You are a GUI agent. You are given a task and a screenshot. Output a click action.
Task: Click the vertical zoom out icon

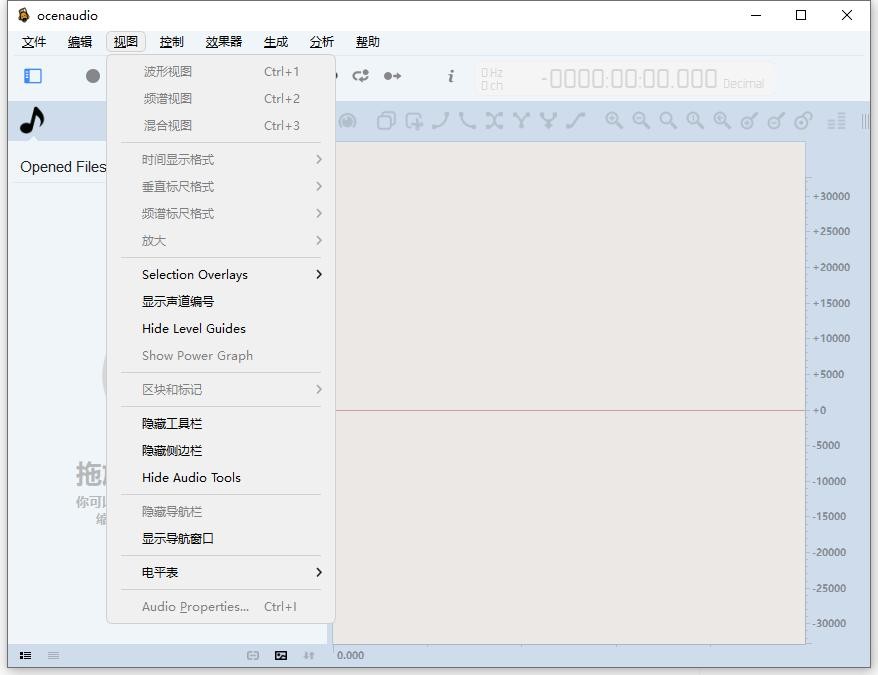[776, 120]
